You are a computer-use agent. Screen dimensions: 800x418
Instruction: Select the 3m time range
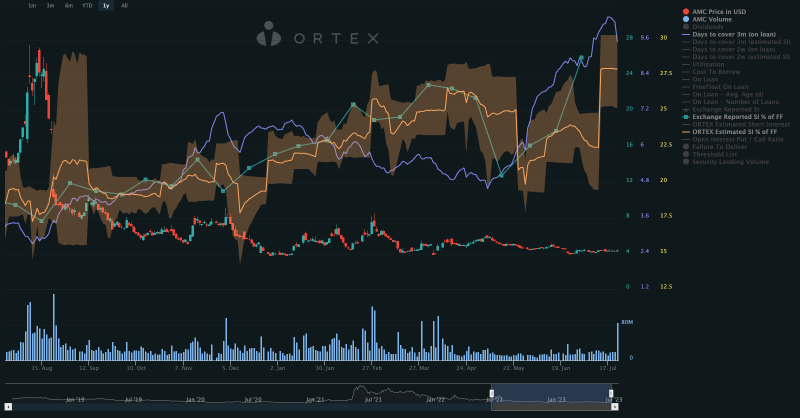pos(51,6)
